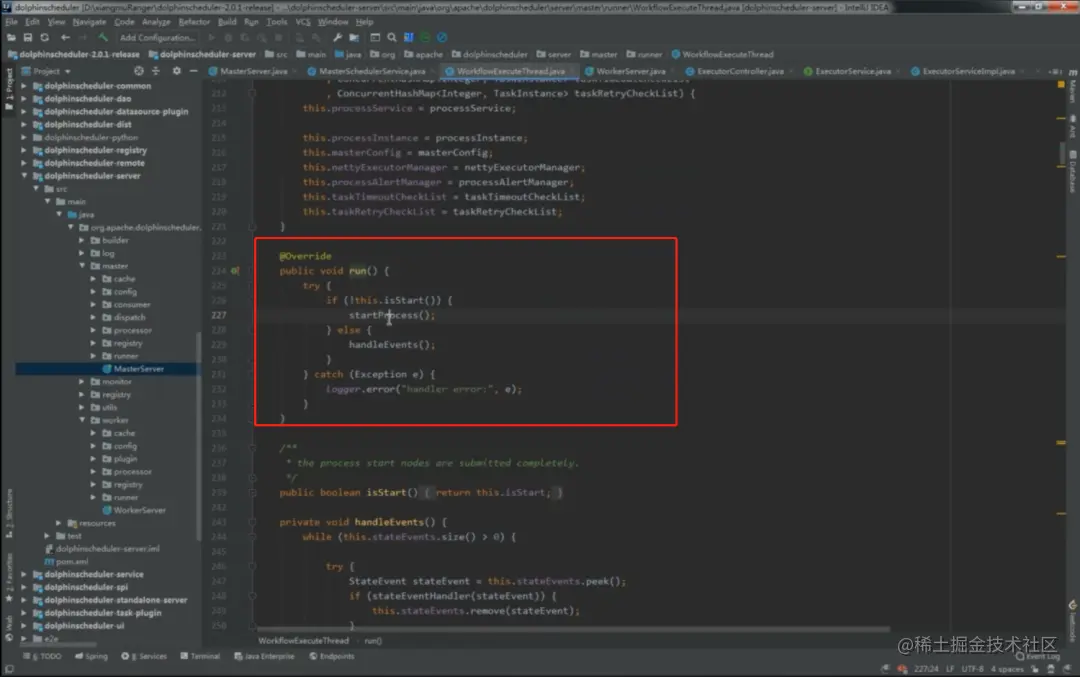1080x677 pixels.
Task: Select dolphinscheduler-ui module
Action: coord(79,626)
